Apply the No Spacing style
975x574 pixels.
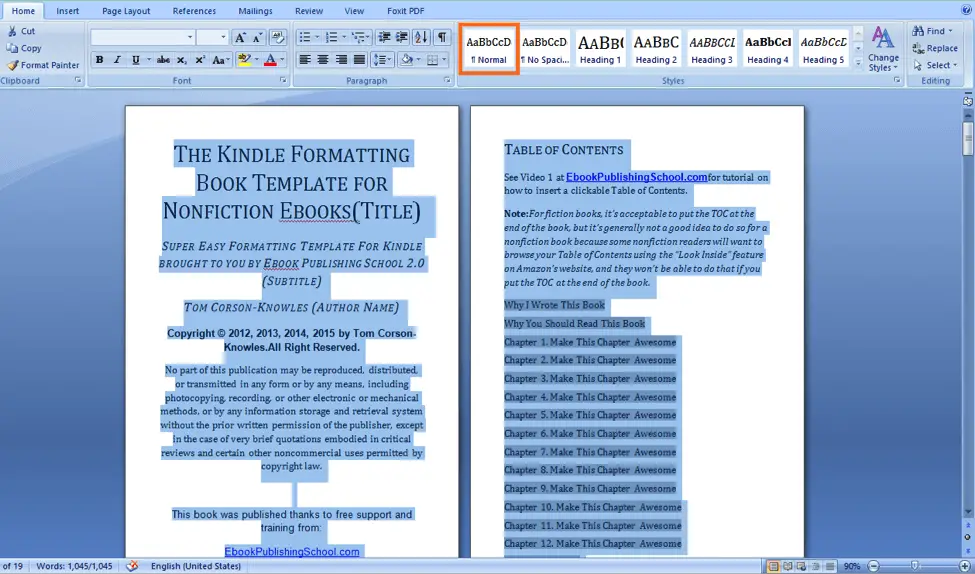click(545, 49)
